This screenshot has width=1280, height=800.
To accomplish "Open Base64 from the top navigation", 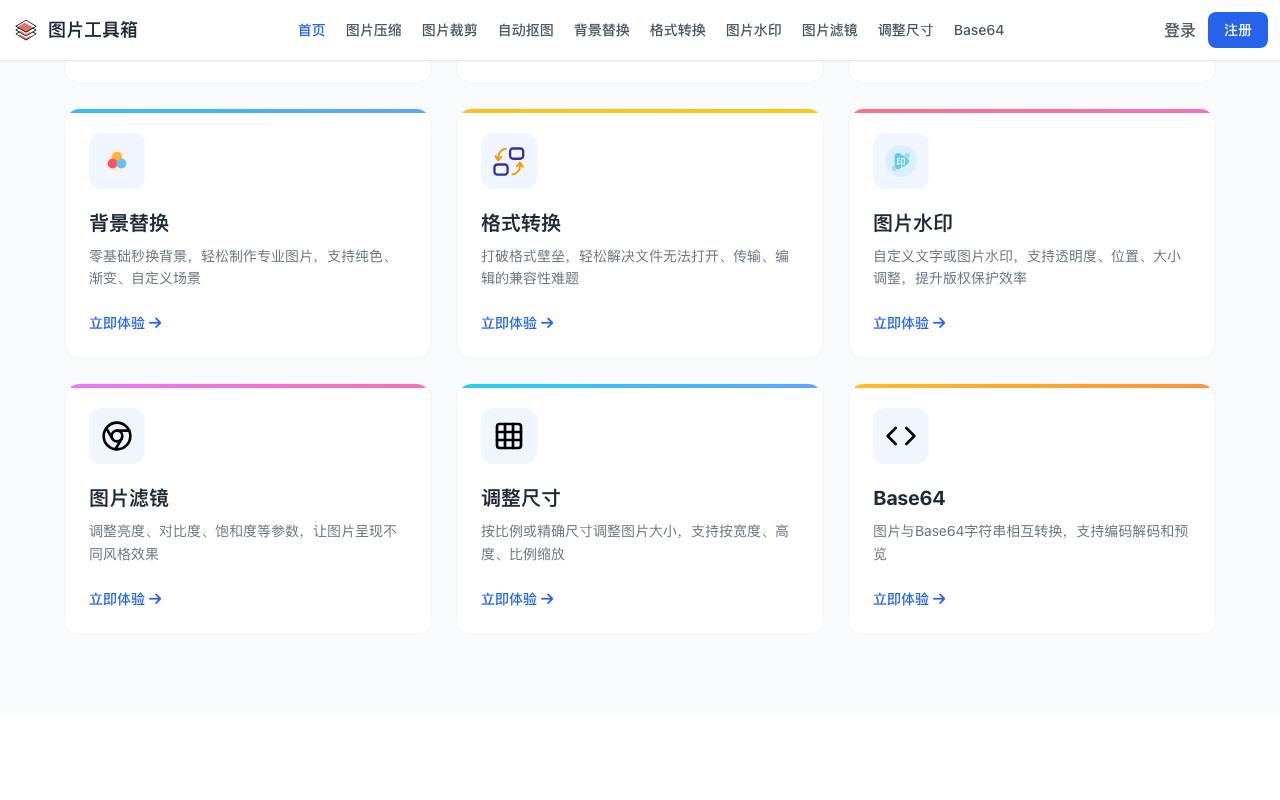I will click(979, 30).
